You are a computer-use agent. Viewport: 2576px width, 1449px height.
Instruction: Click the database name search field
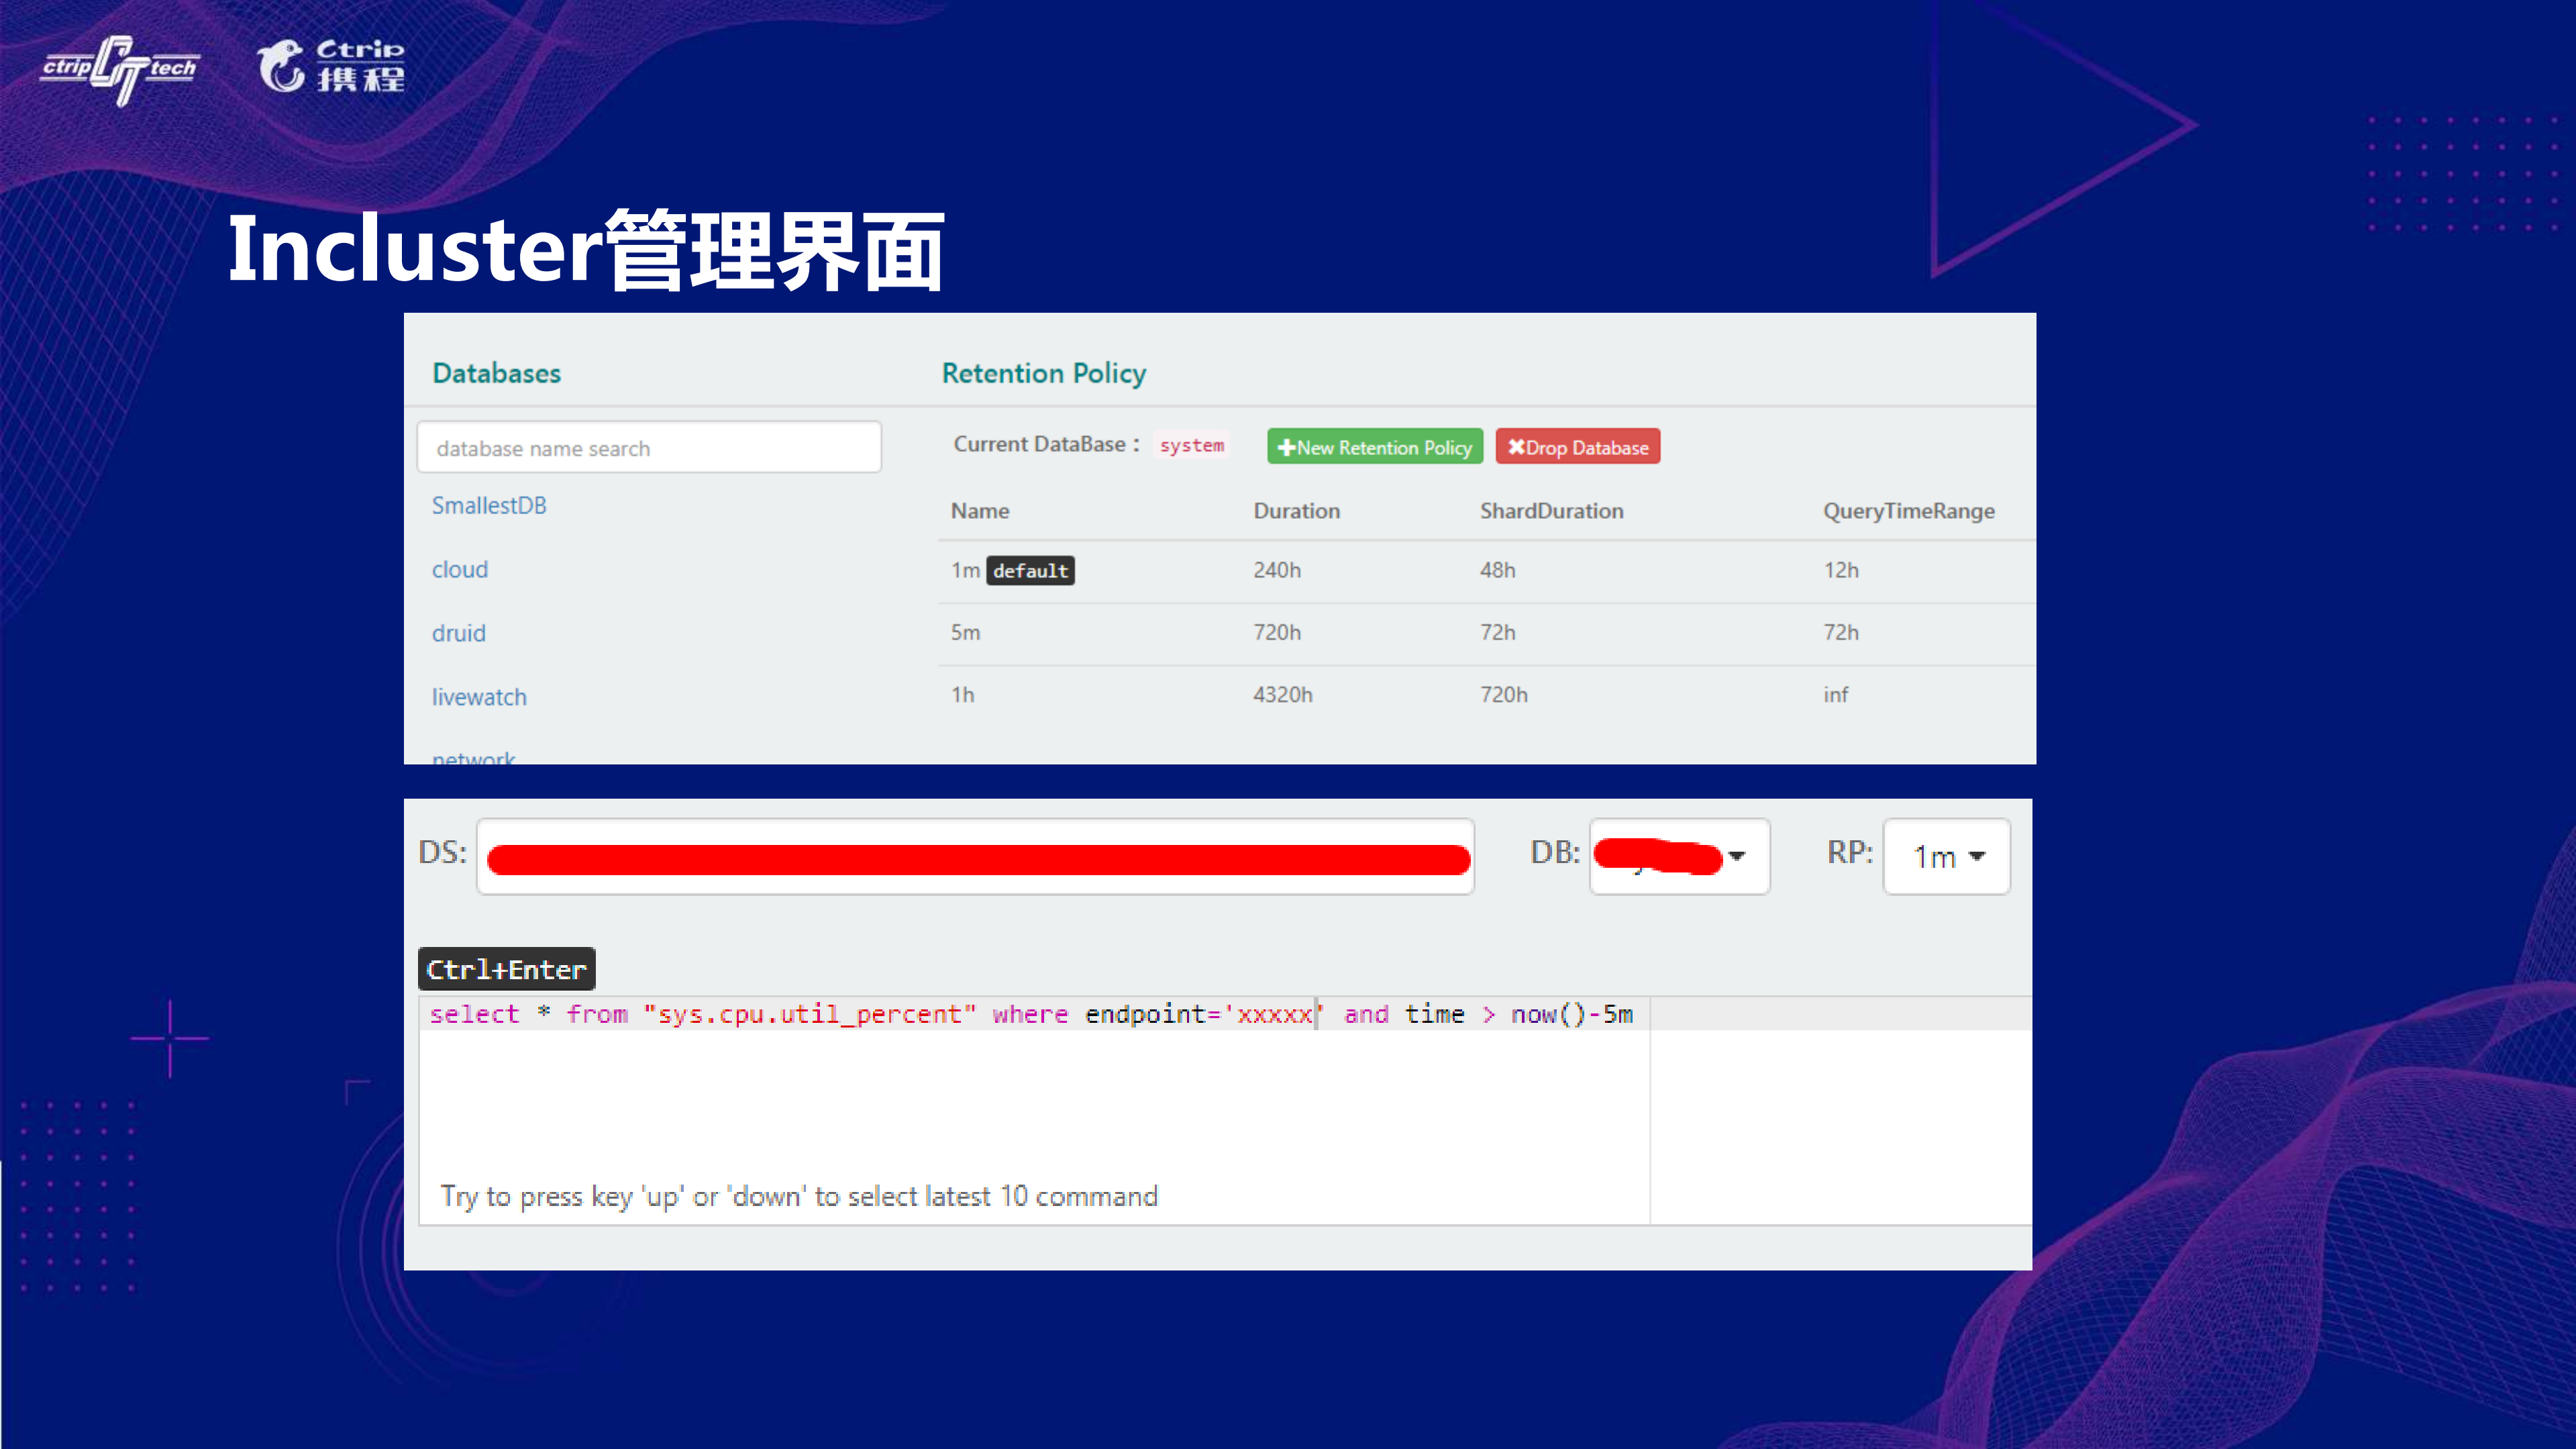point(649,447)
